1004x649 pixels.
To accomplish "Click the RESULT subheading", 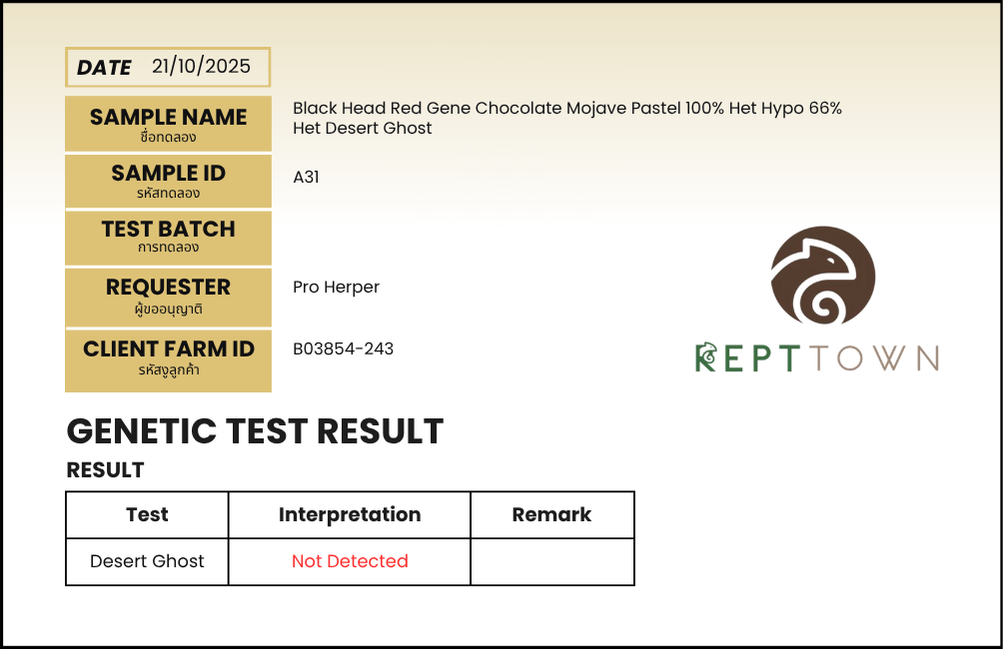I will [x=105, y=470].
